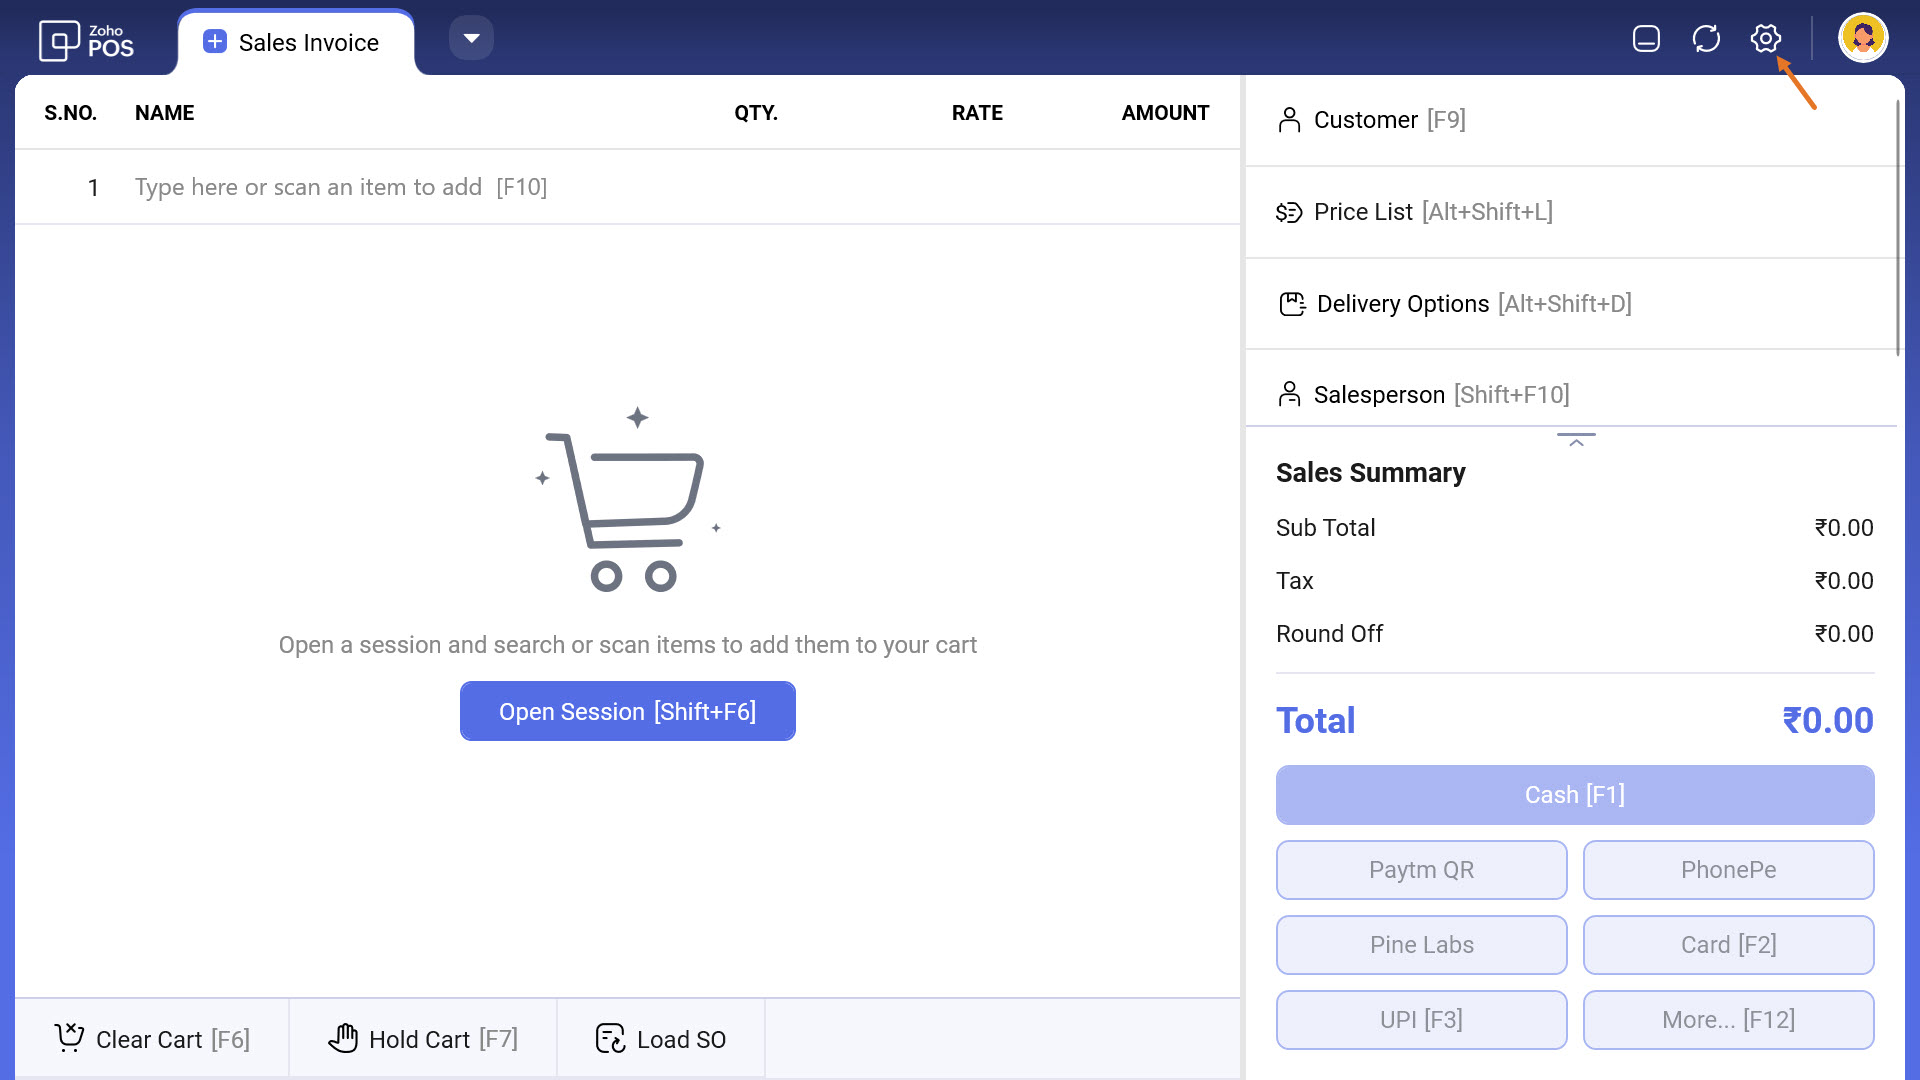1920x1080 pixels.
Task: Click Load SO icon button
Action: point(610,1038)
